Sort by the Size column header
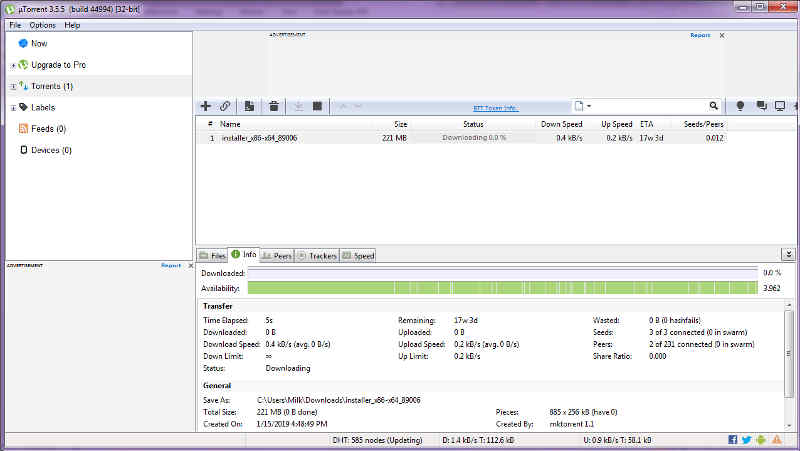 click(x=401, y=124)
